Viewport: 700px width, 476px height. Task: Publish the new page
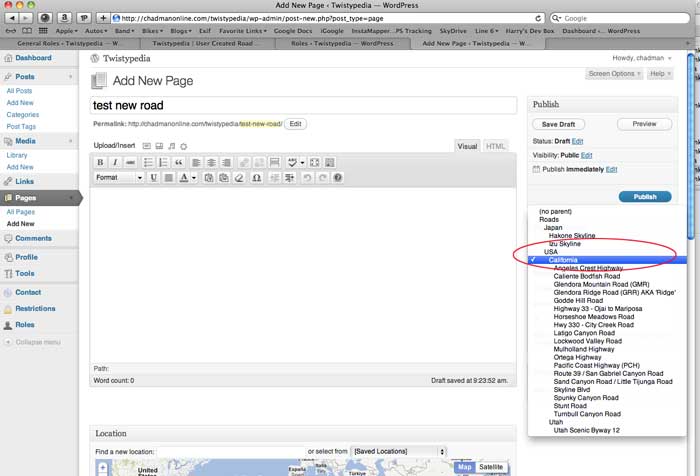click(645, 196)
